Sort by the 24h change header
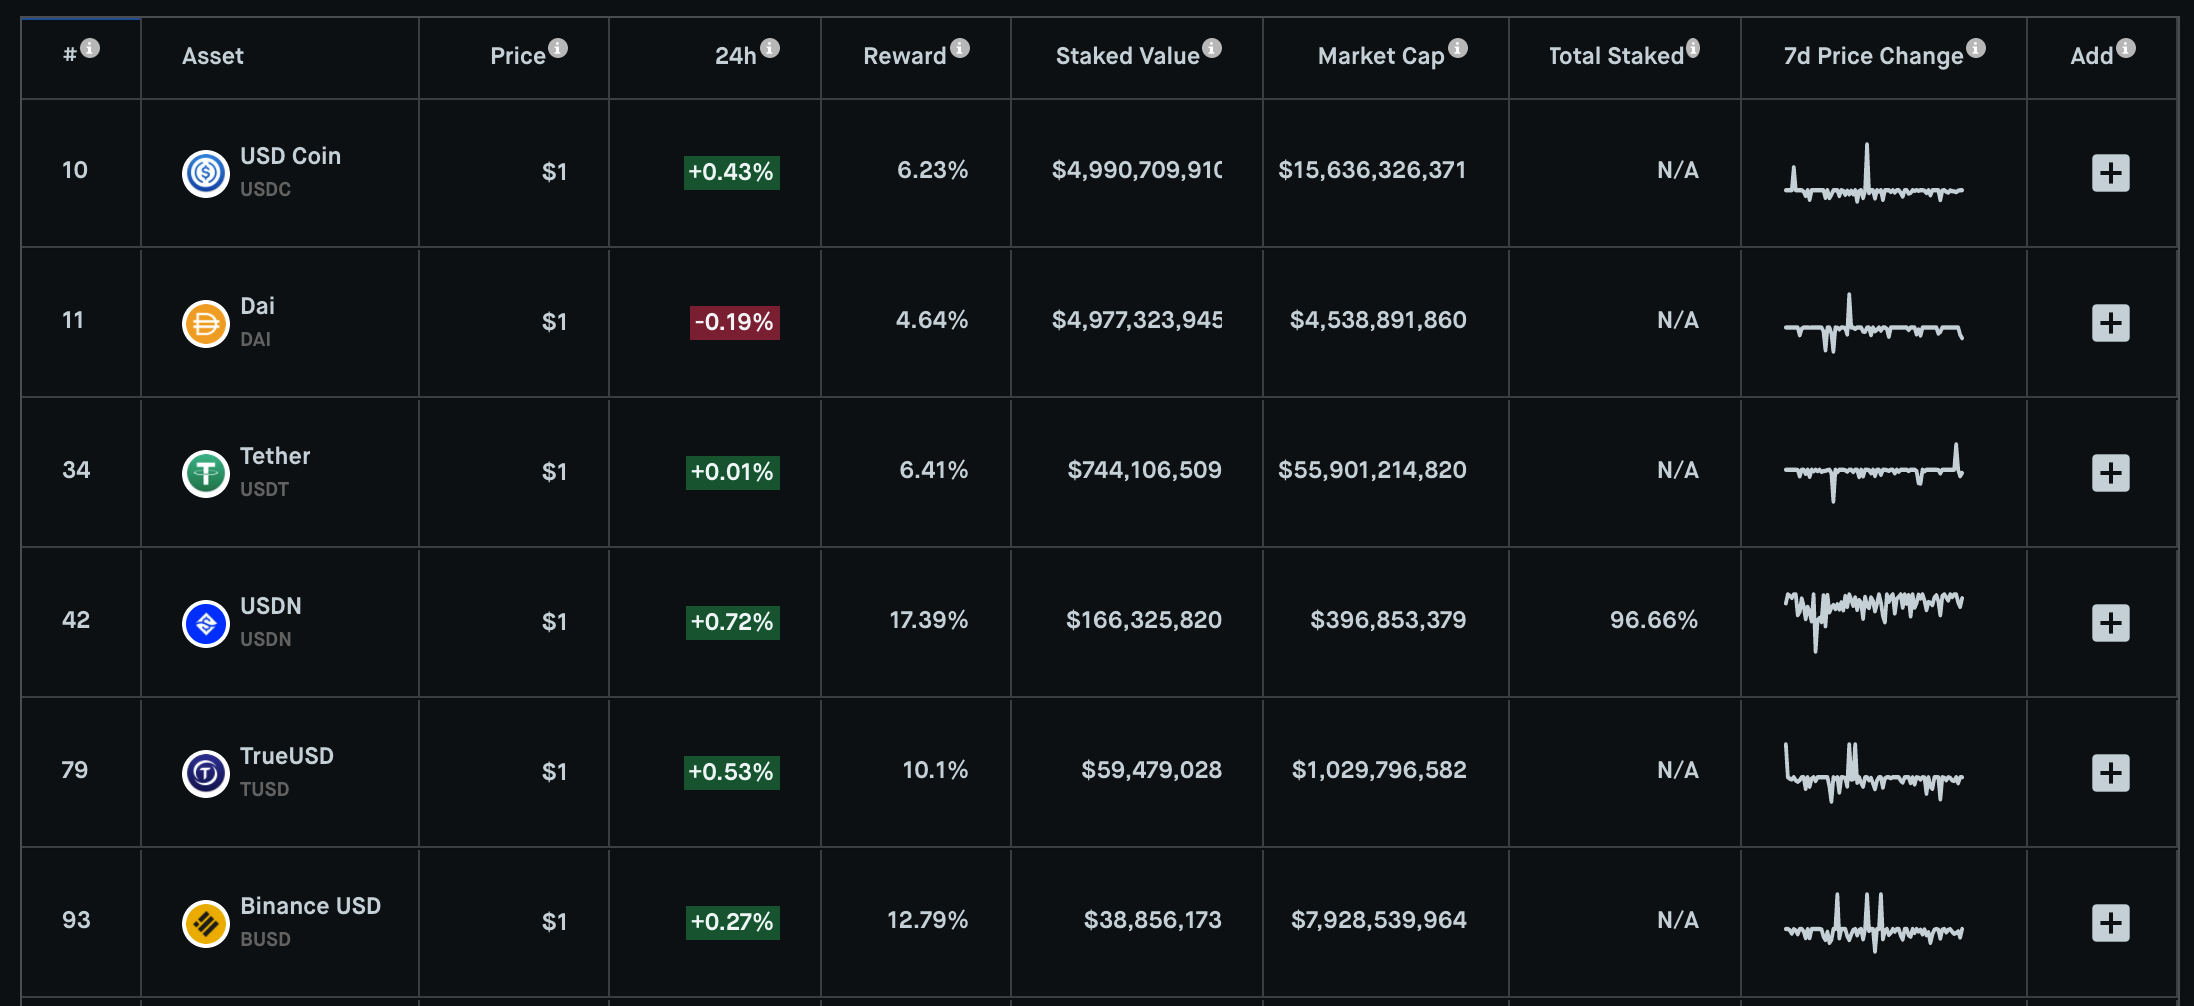 click(735, 56)
